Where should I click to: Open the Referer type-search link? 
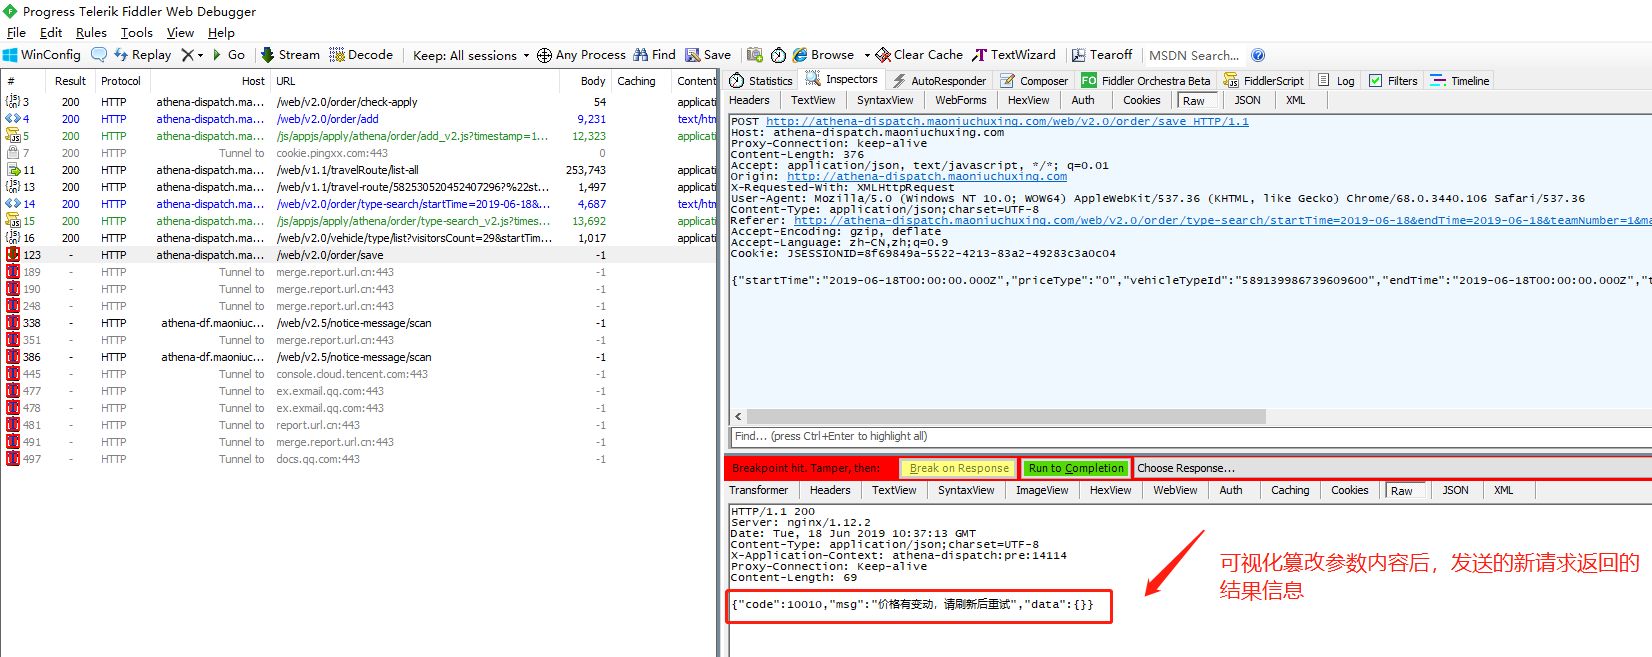point(1223,221)
